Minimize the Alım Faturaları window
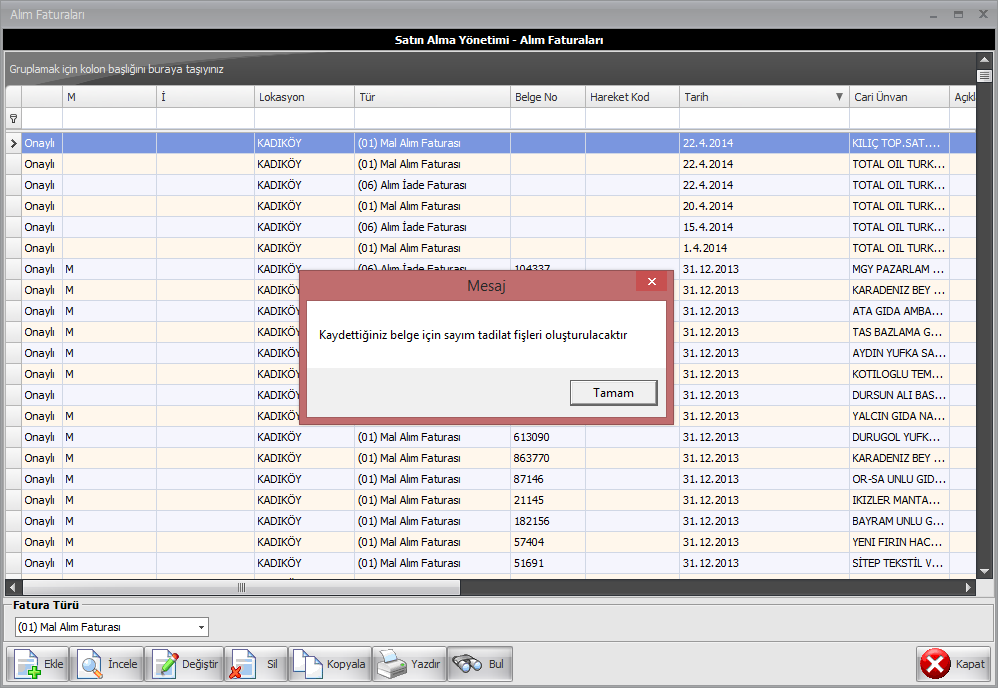Image resolution: width=998 pixels, height=688 pixels. pos(933,15)
